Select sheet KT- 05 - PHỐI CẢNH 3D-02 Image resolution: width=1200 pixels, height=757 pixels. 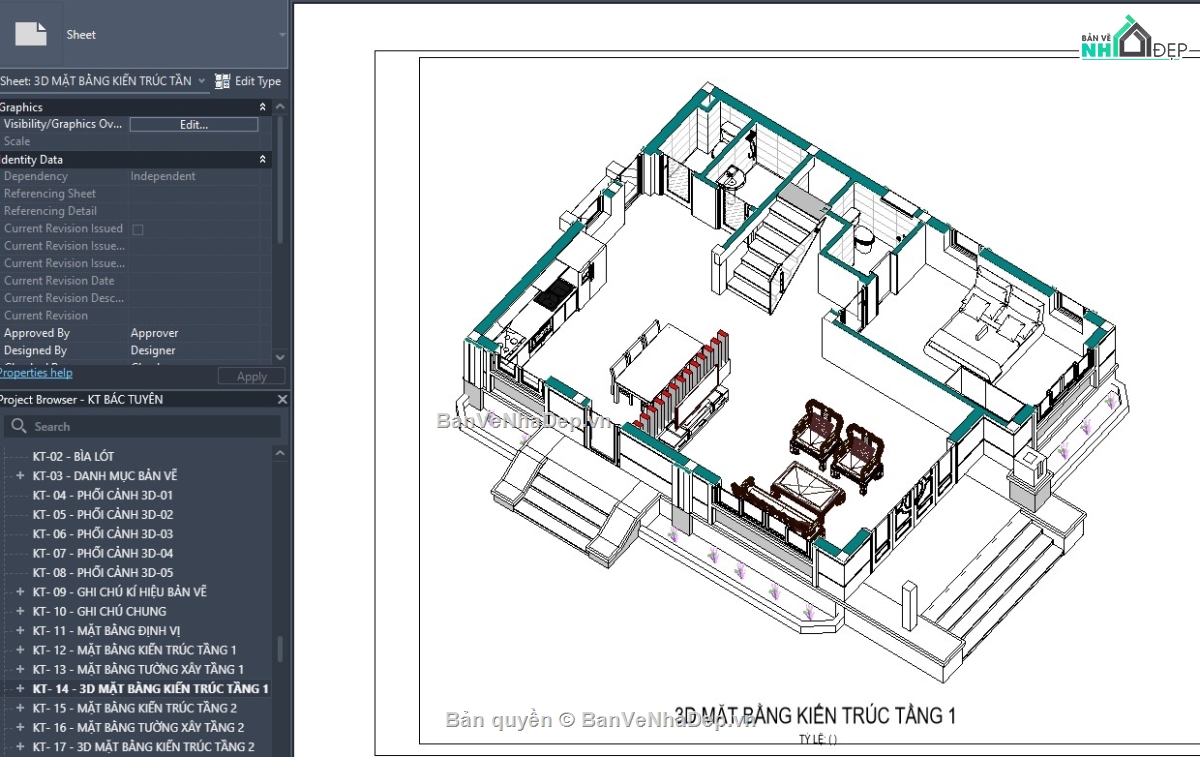pyautogui.click(x=103, y=514)
